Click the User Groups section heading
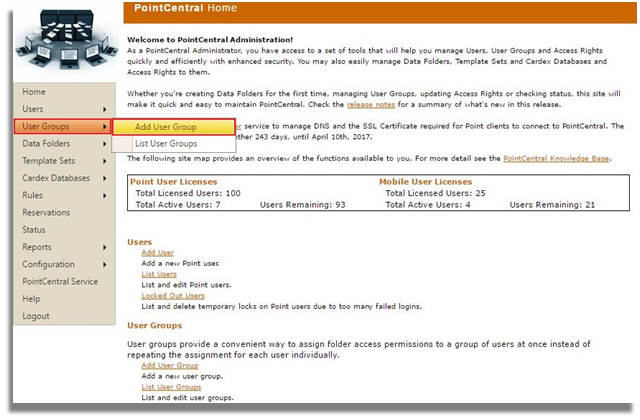Viewport: 640px width, 420px height. [155, 325]
